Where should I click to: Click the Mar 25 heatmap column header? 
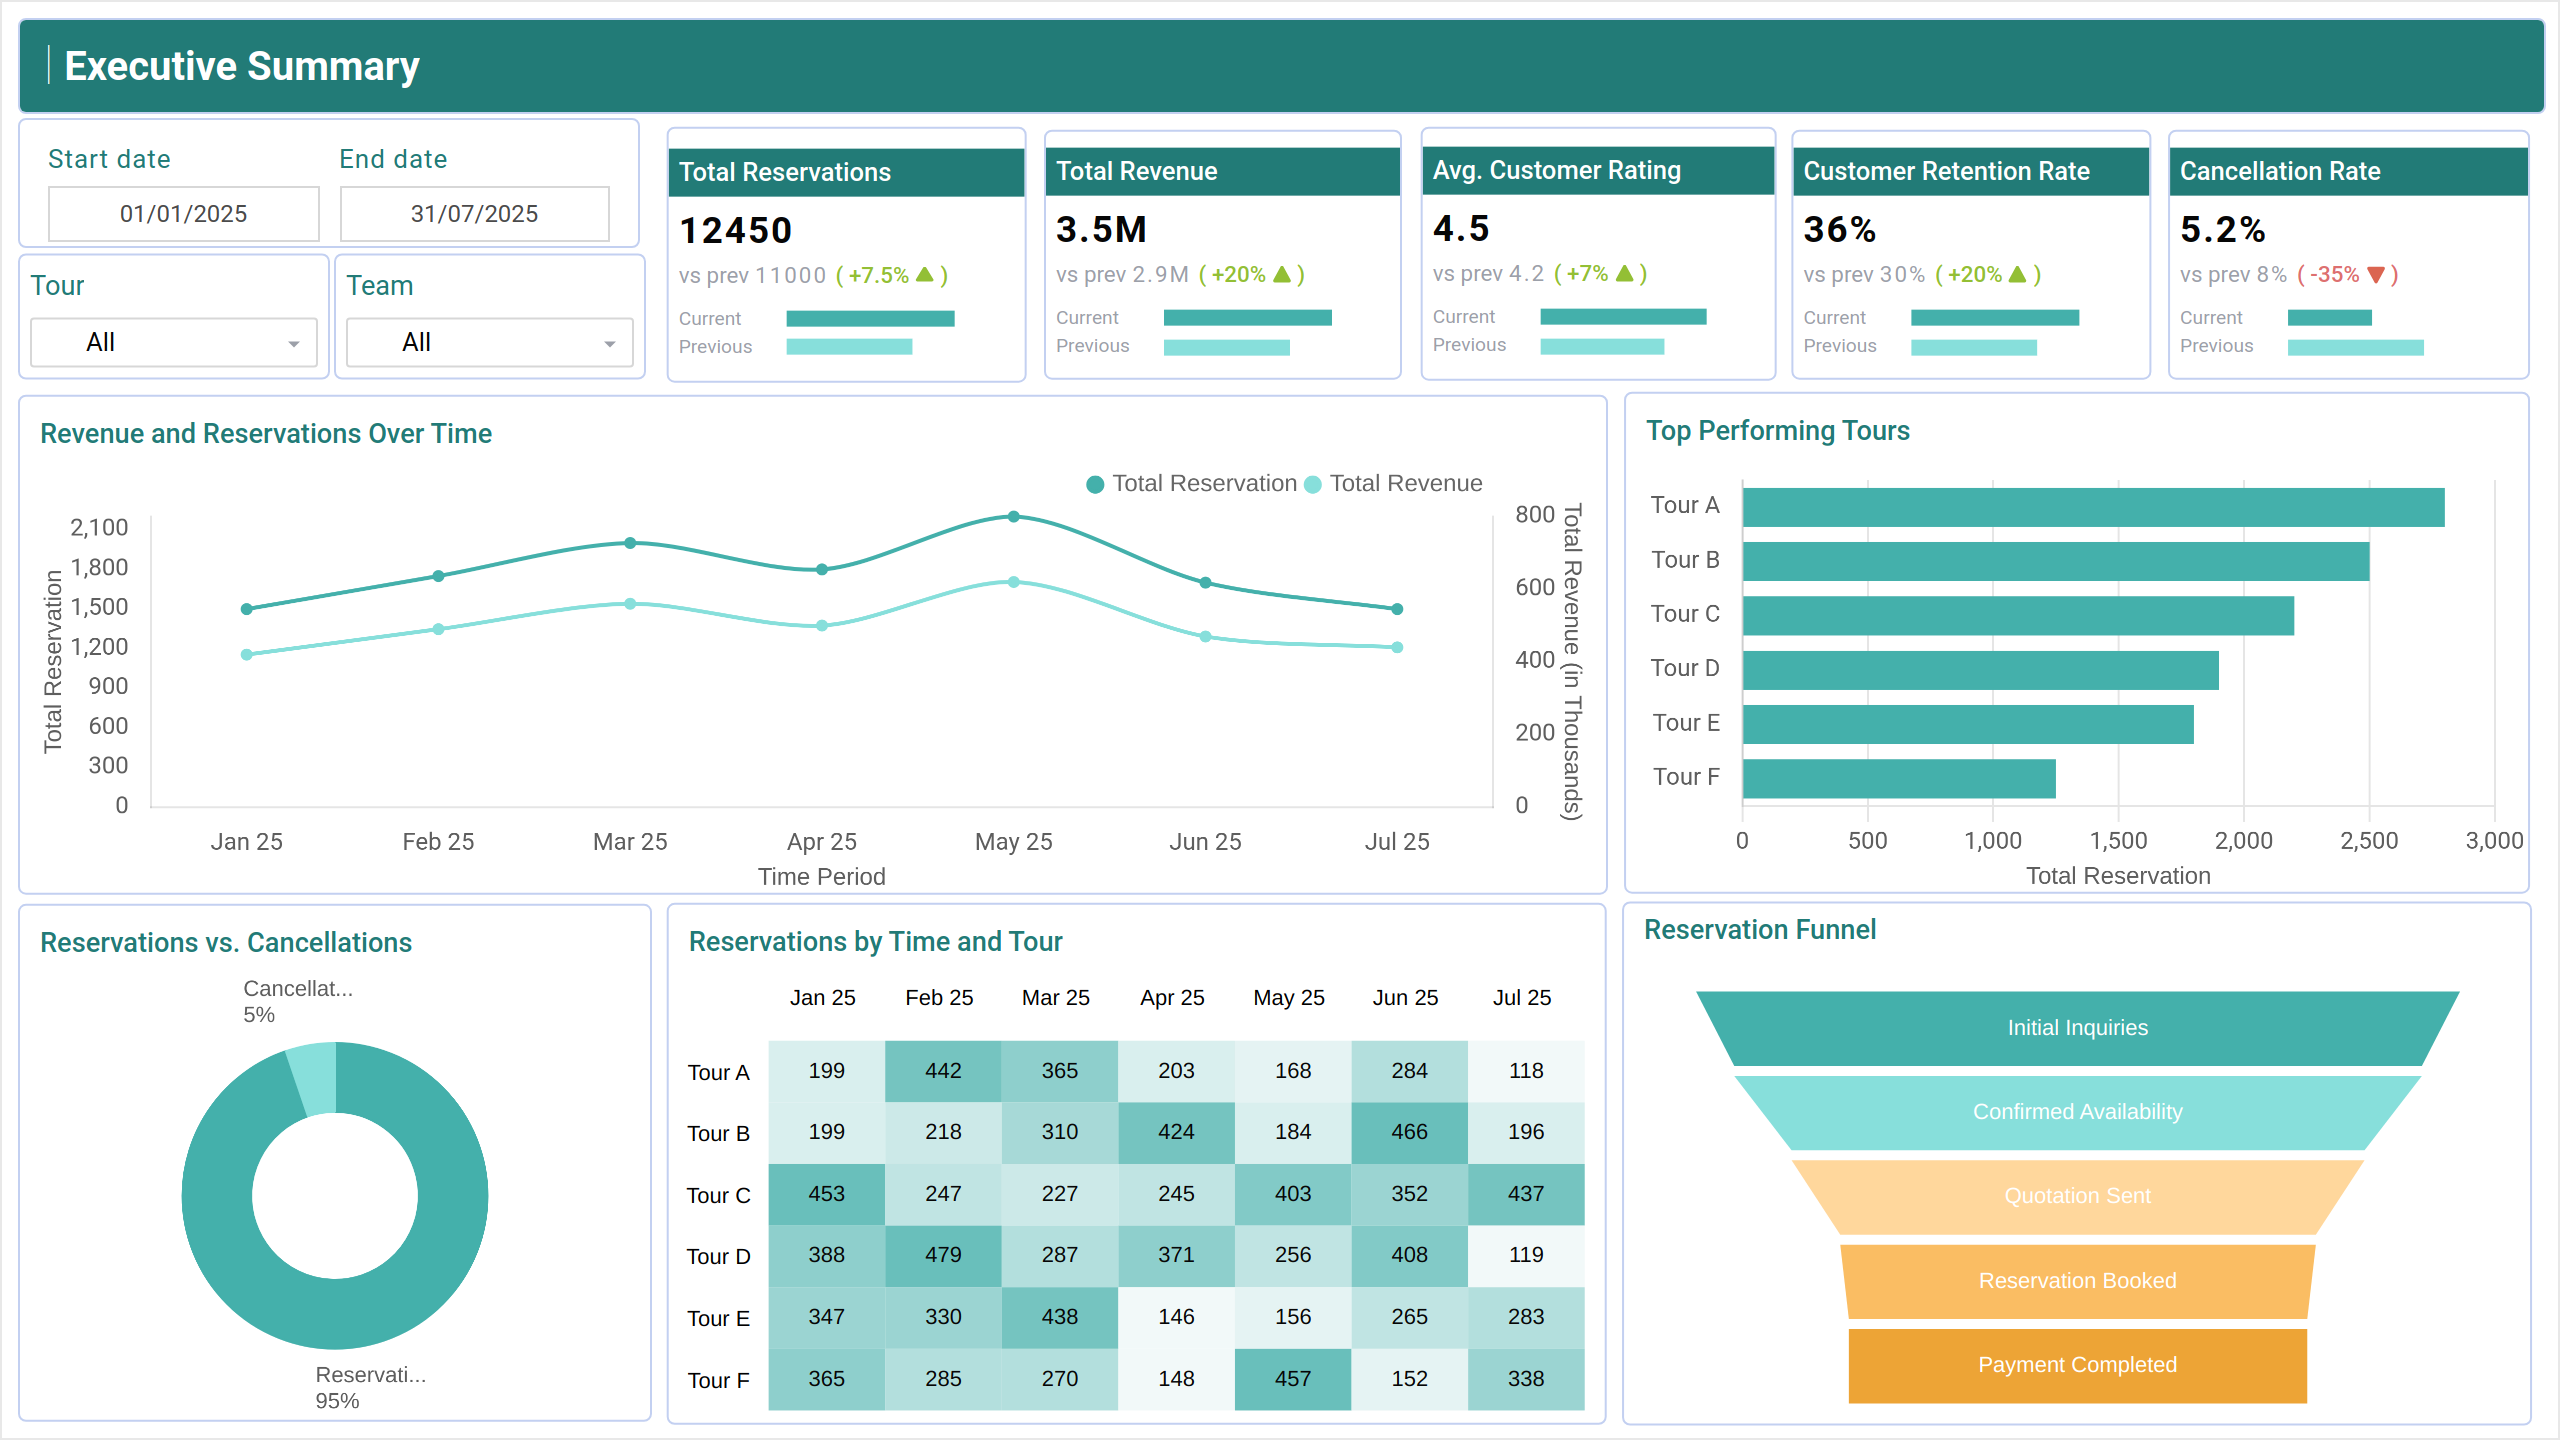pyautogui.click(x=1056, y=998)
